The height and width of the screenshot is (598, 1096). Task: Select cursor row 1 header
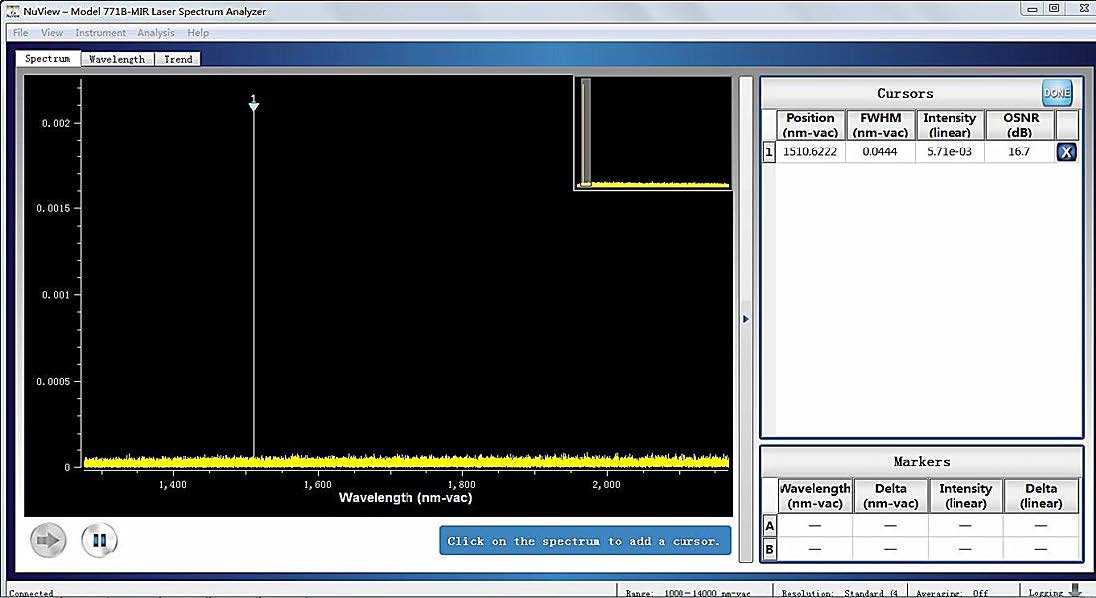[x=769, y=152]
